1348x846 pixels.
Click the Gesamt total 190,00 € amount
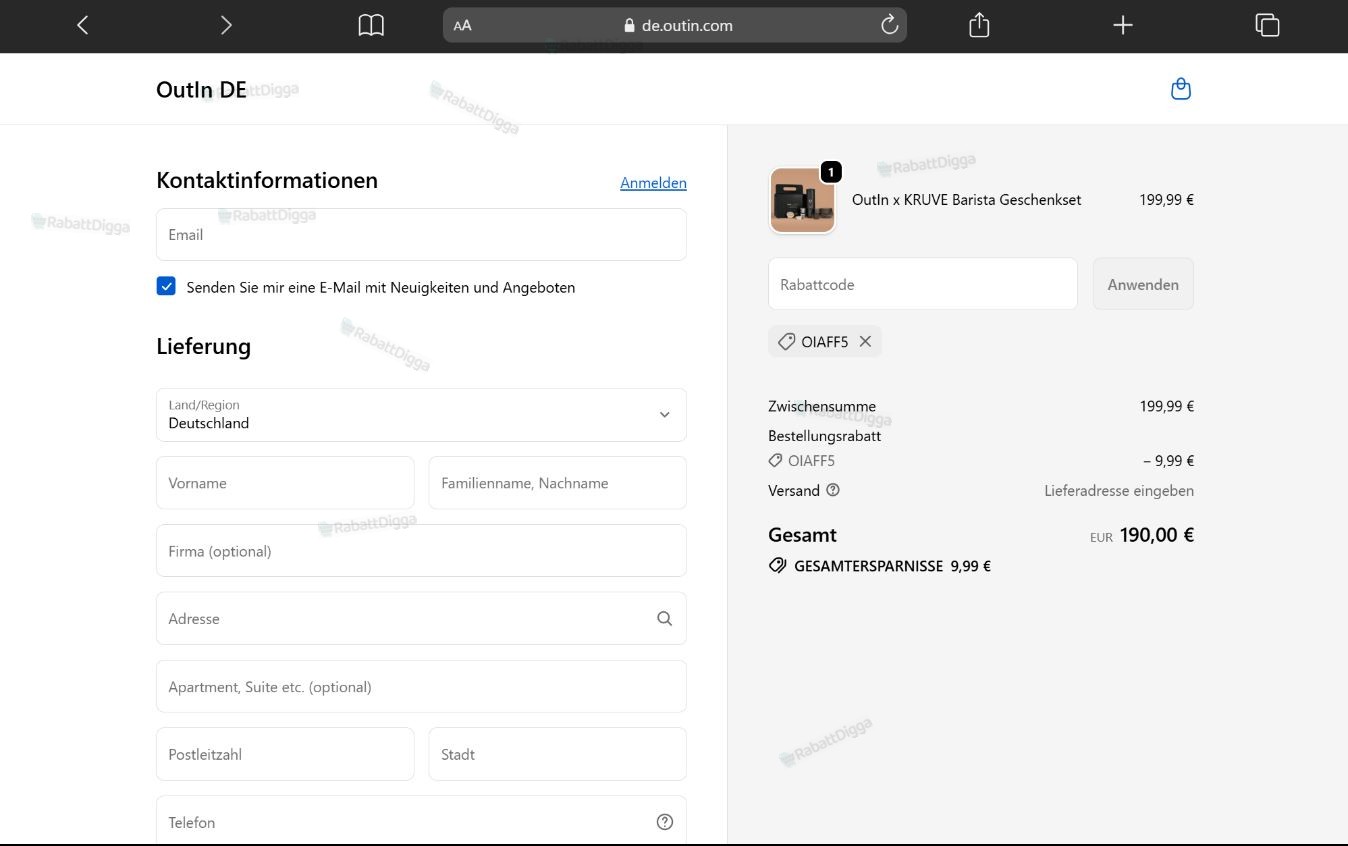(x=1156, y=535)
